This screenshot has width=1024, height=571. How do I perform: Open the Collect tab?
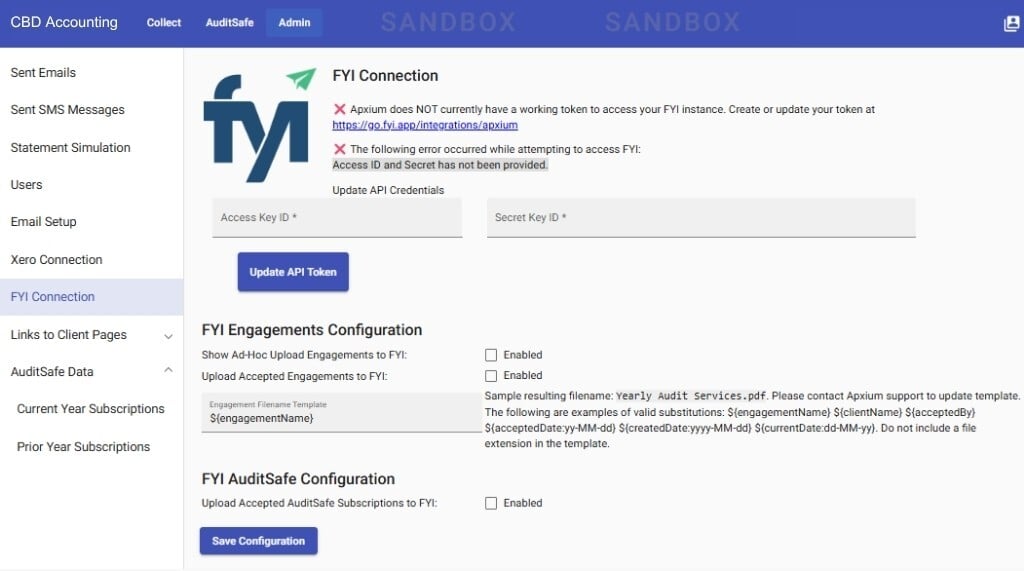click(x=164, y=23)
